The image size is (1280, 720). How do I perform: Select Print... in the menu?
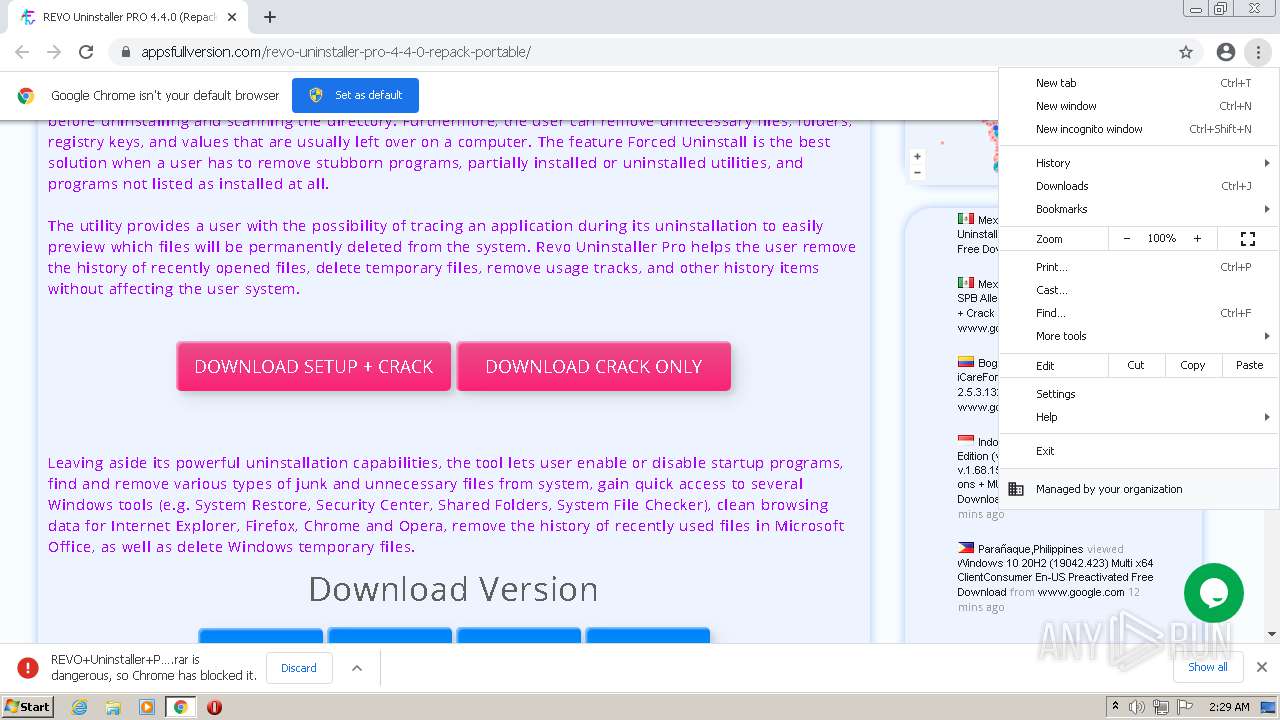click(x=1138, y=267)
